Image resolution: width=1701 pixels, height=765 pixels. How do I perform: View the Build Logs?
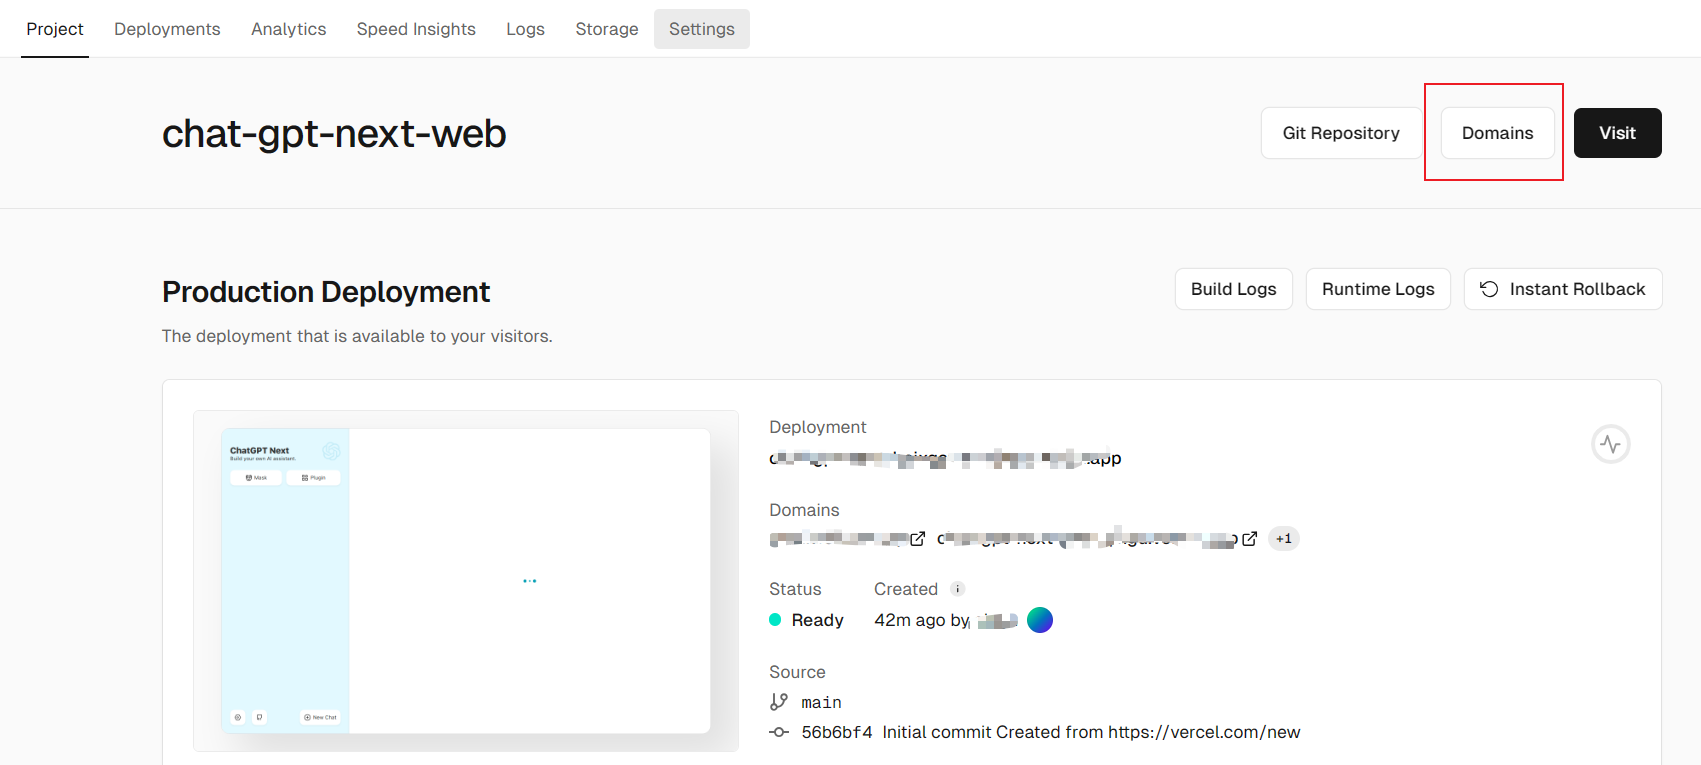coord(1233,289)
